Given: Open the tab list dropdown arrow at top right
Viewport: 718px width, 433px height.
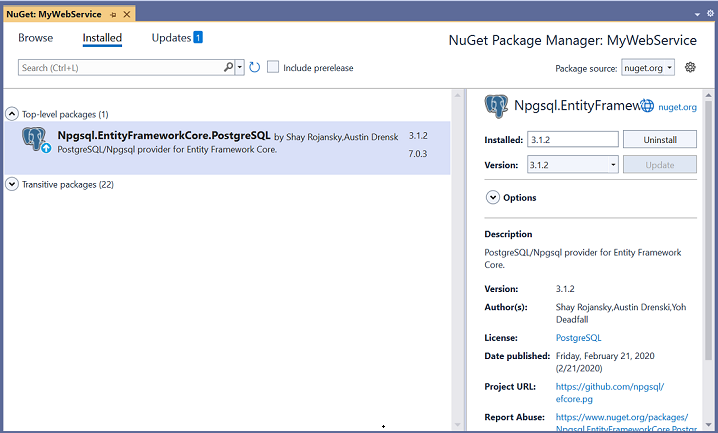Looking at the screenshot, I should pyautogui.click(x=697, y=14).
